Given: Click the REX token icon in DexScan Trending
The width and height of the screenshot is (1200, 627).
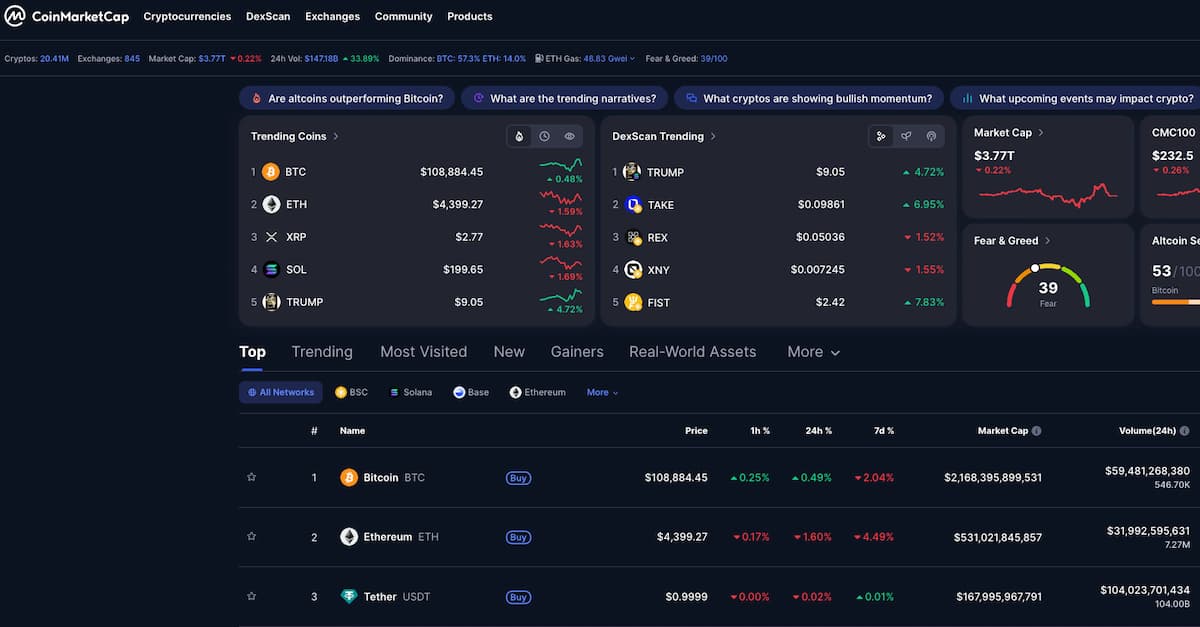Looking at the screenshot, I should (x=632, y=237).
